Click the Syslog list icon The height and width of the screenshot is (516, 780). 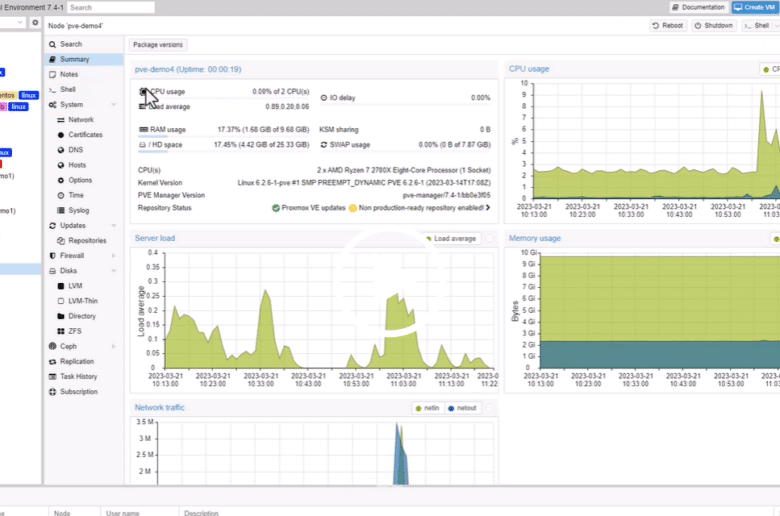click(x=61, y=210)
